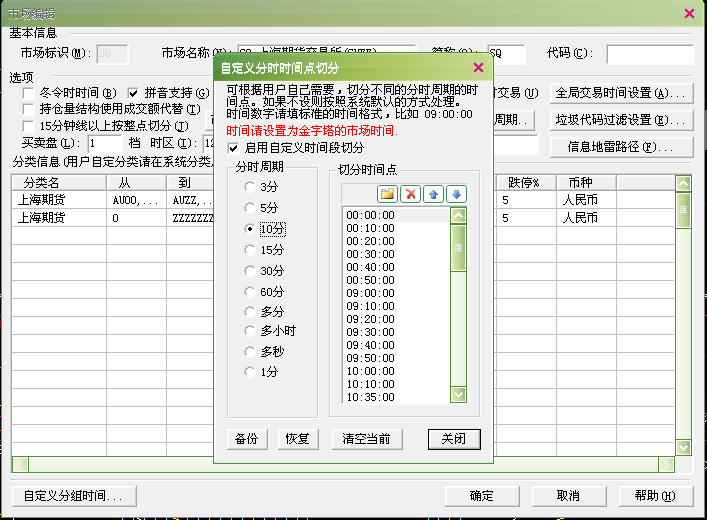Select the 多小时 period radio button

coord(250,331)
